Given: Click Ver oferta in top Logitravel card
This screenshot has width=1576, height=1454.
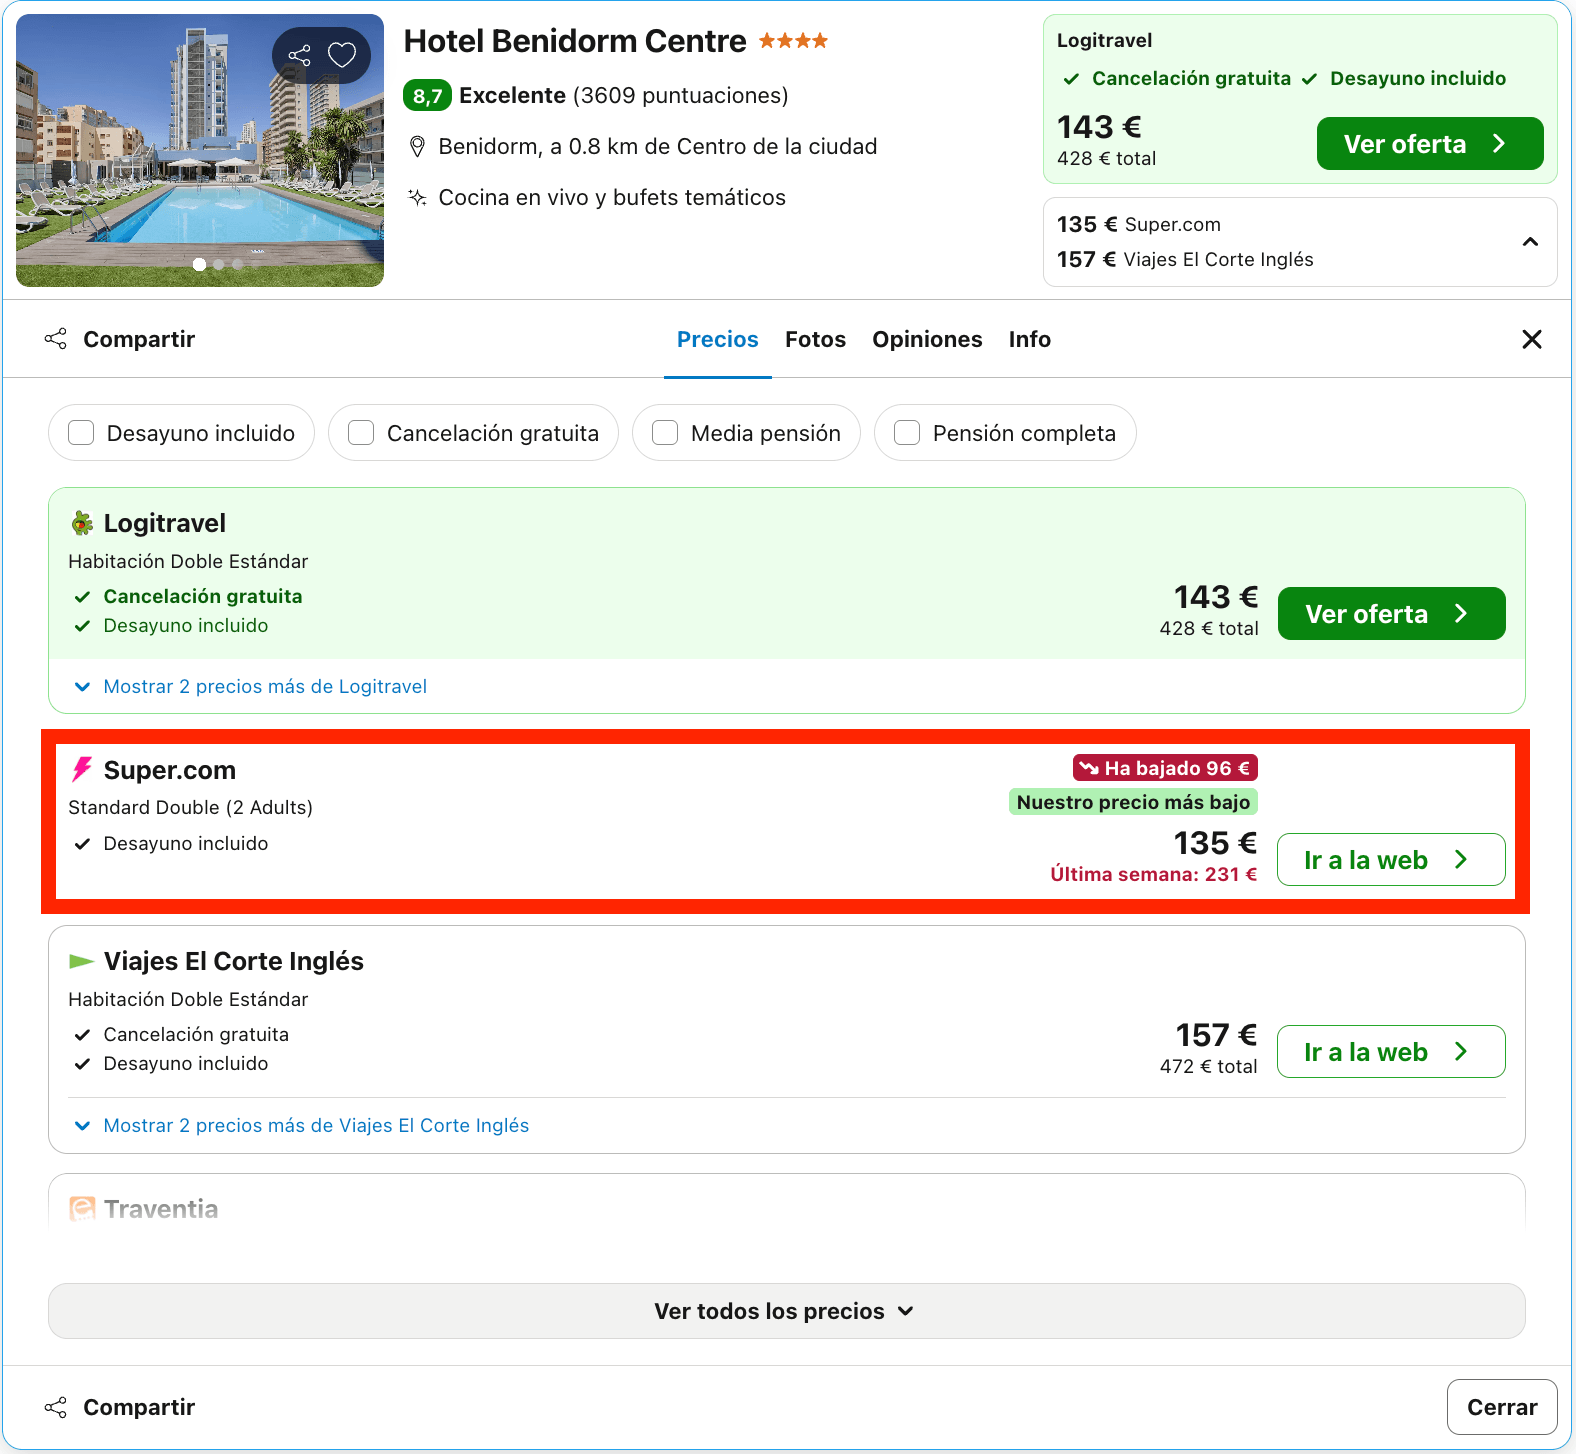Looking at the screenshot, I should tap(1430, 144).
